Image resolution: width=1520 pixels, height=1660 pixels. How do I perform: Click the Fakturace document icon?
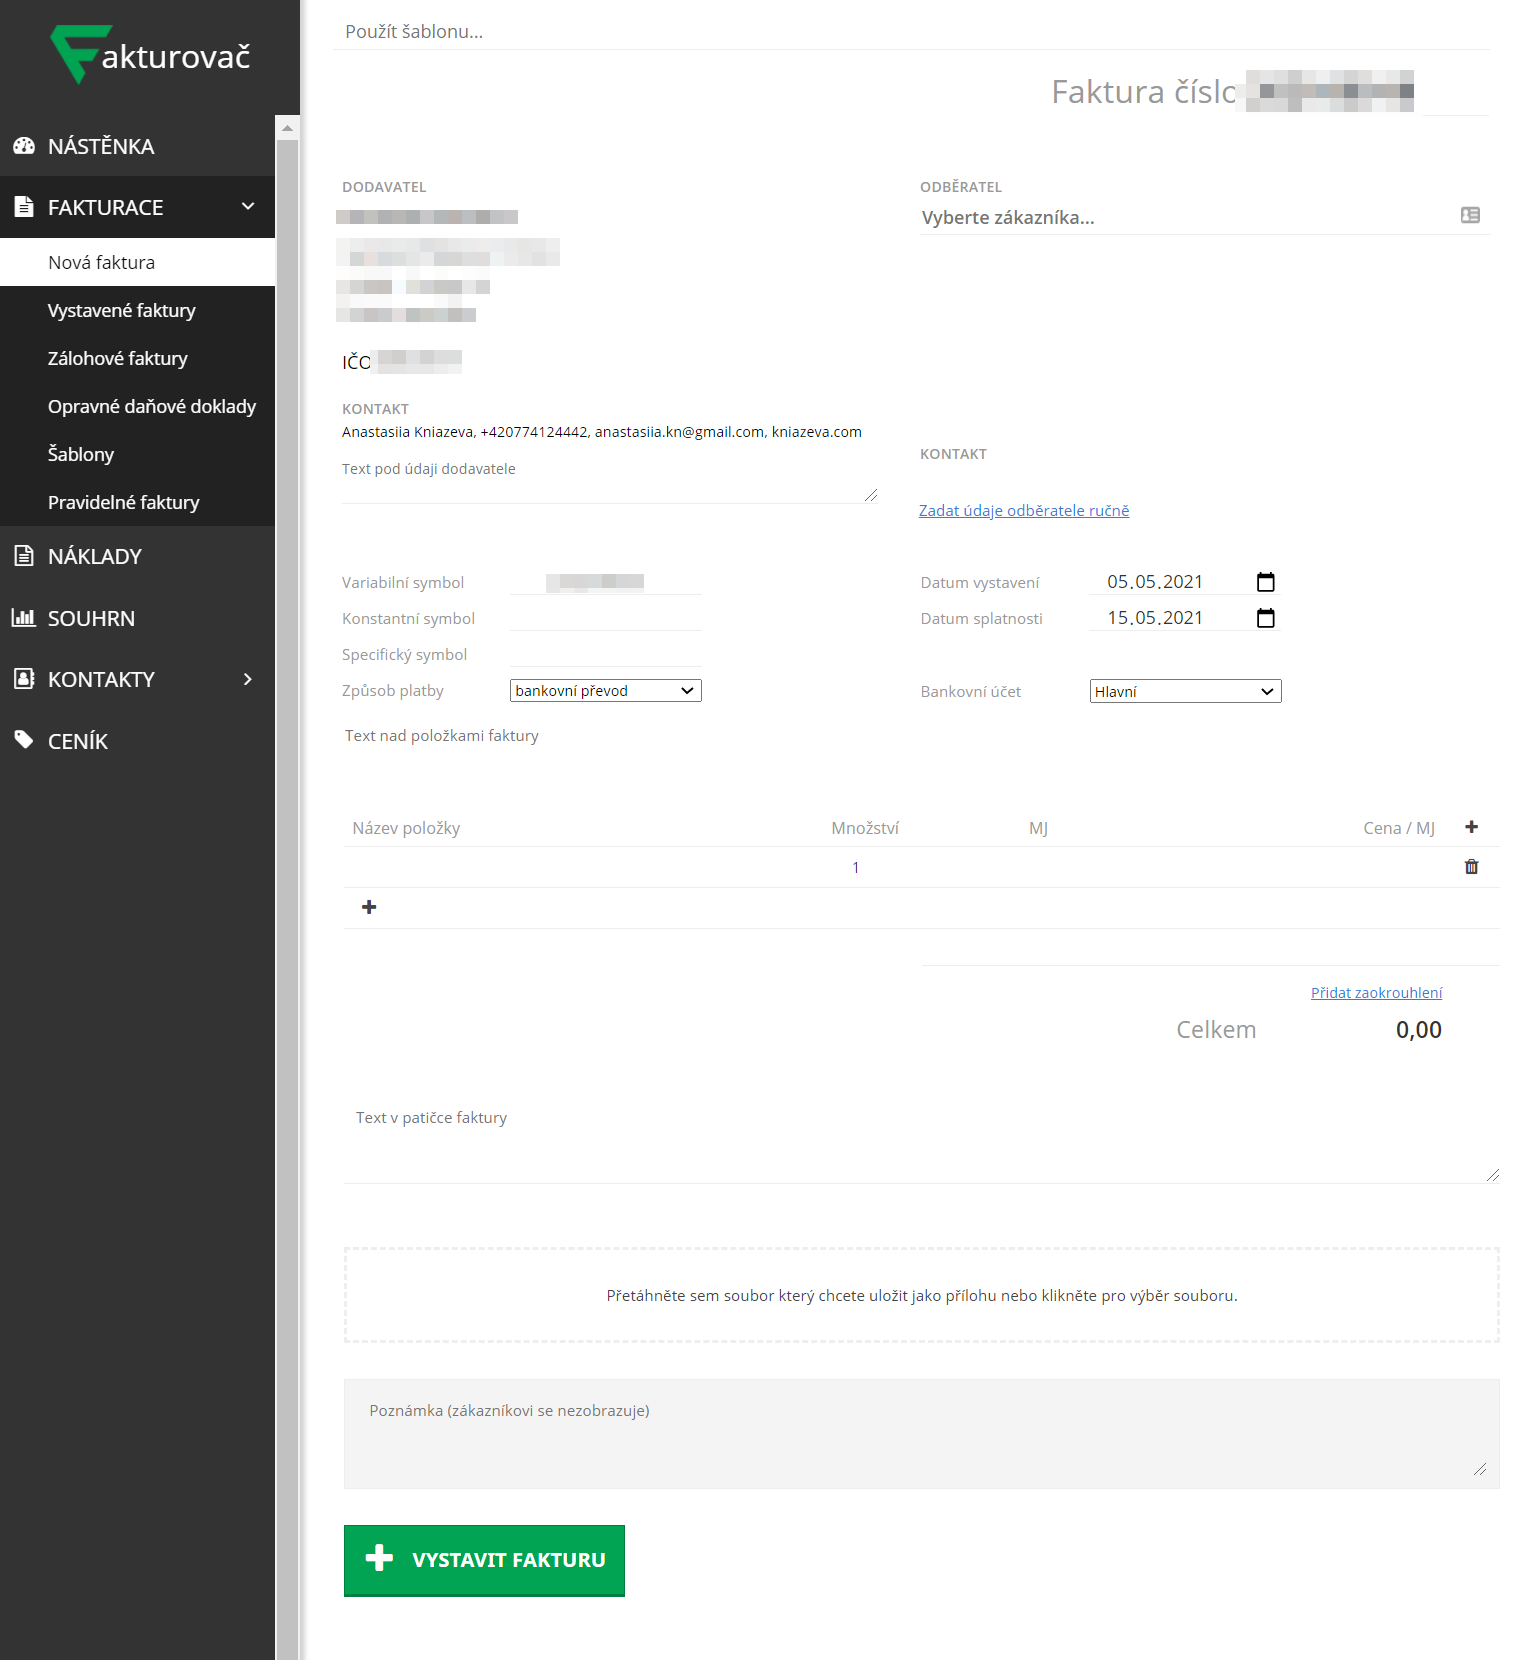(24, 207)
